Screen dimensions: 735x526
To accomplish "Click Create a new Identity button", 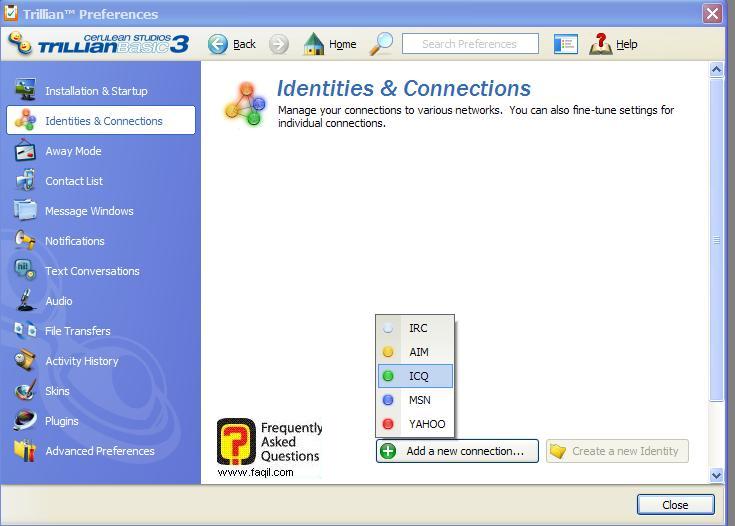I will click(616, 451).
